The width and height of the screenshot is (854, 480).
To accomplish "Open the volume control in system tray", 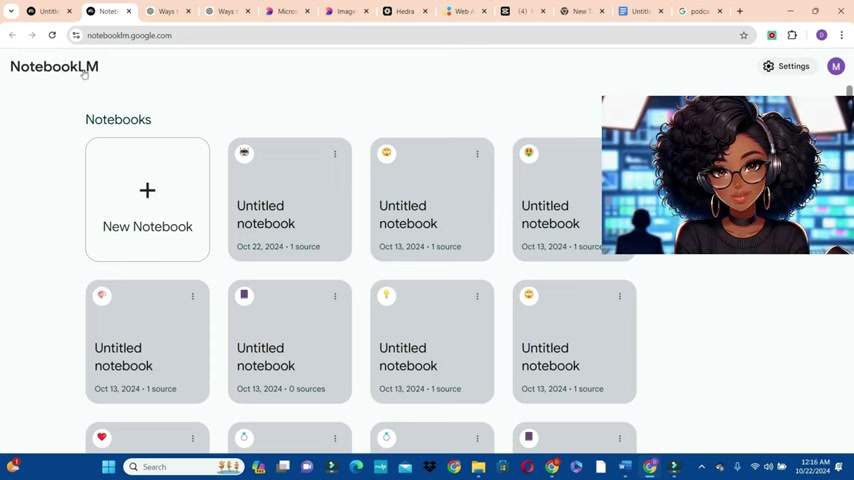I will click(768, 467).
